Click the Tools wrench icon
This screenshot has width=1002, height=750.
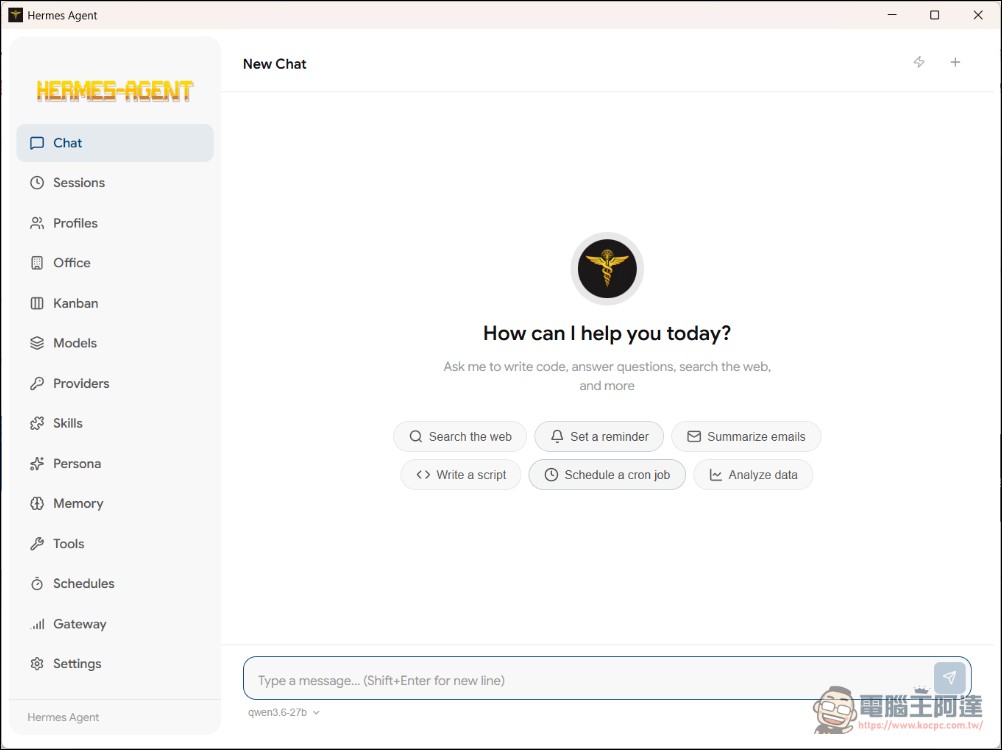click(x=37, y=544)
